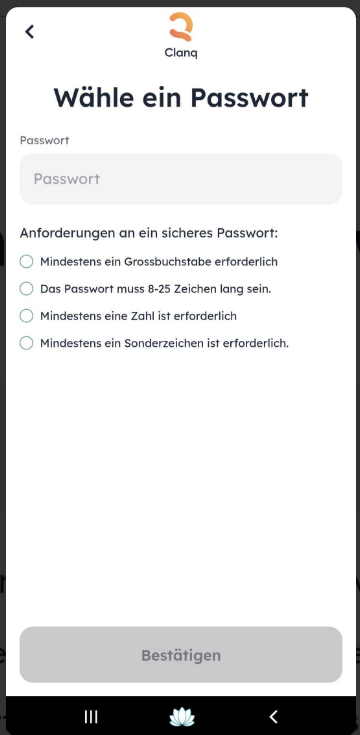Click 'Anforderungen an ein sicheres Passwort' heading
This screenshot has height=735, width=360.
[149, 233]
